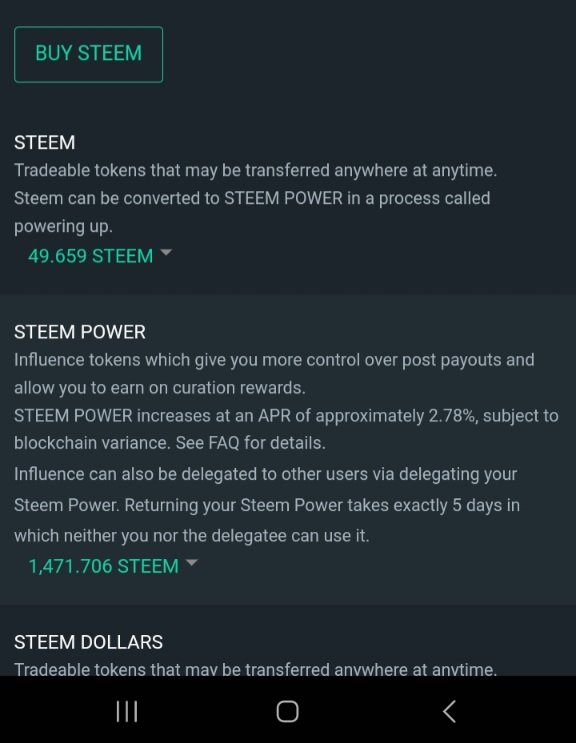Click the 'Steem can be converted' sentence
The height and width of the screenshot is (743, 576).
252,198
